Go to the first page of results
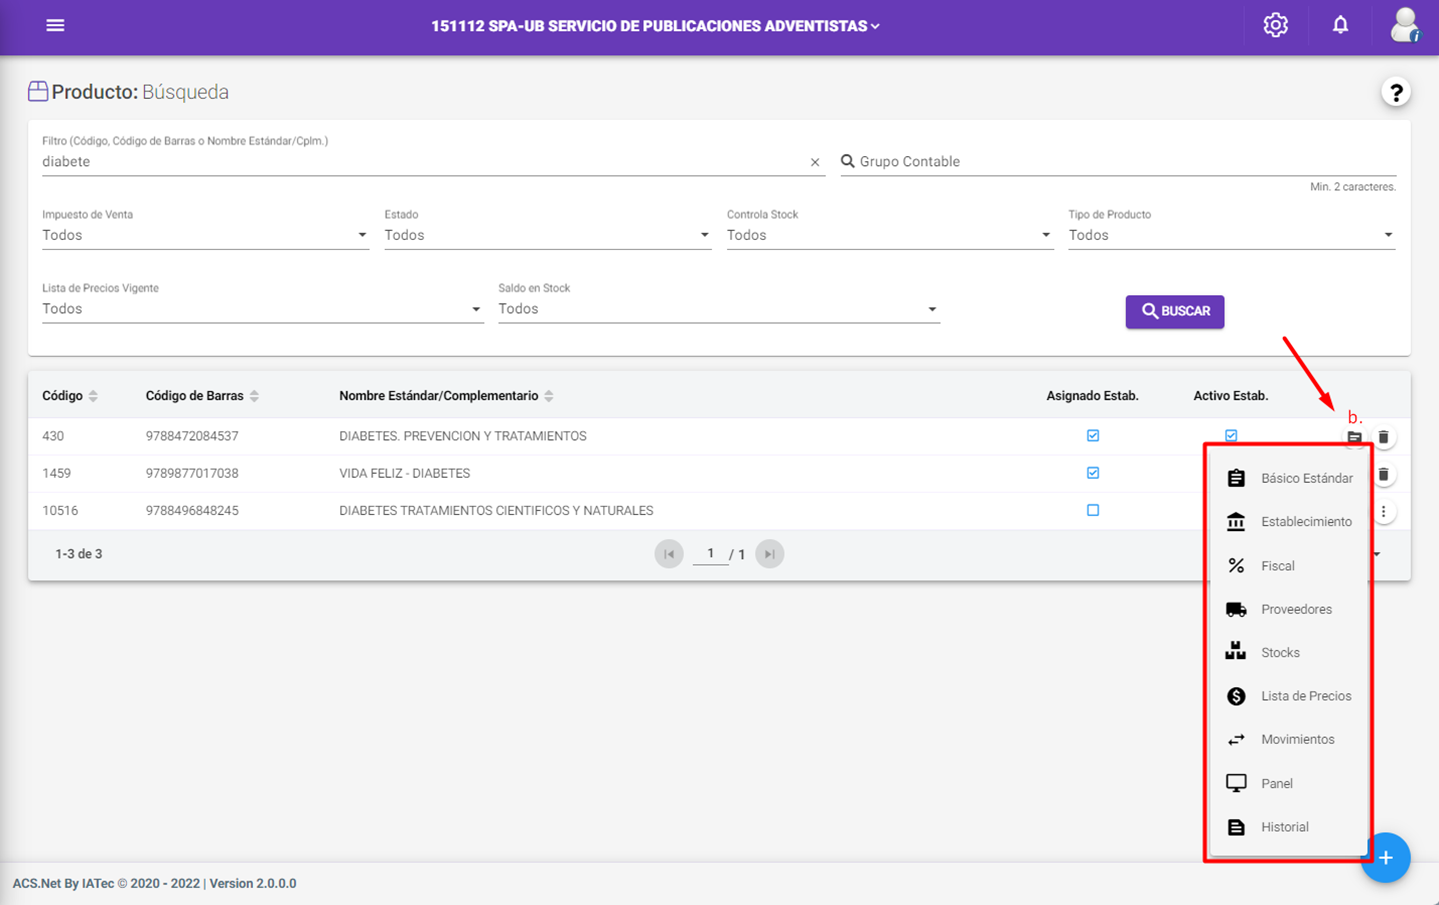 coord(669,554)
